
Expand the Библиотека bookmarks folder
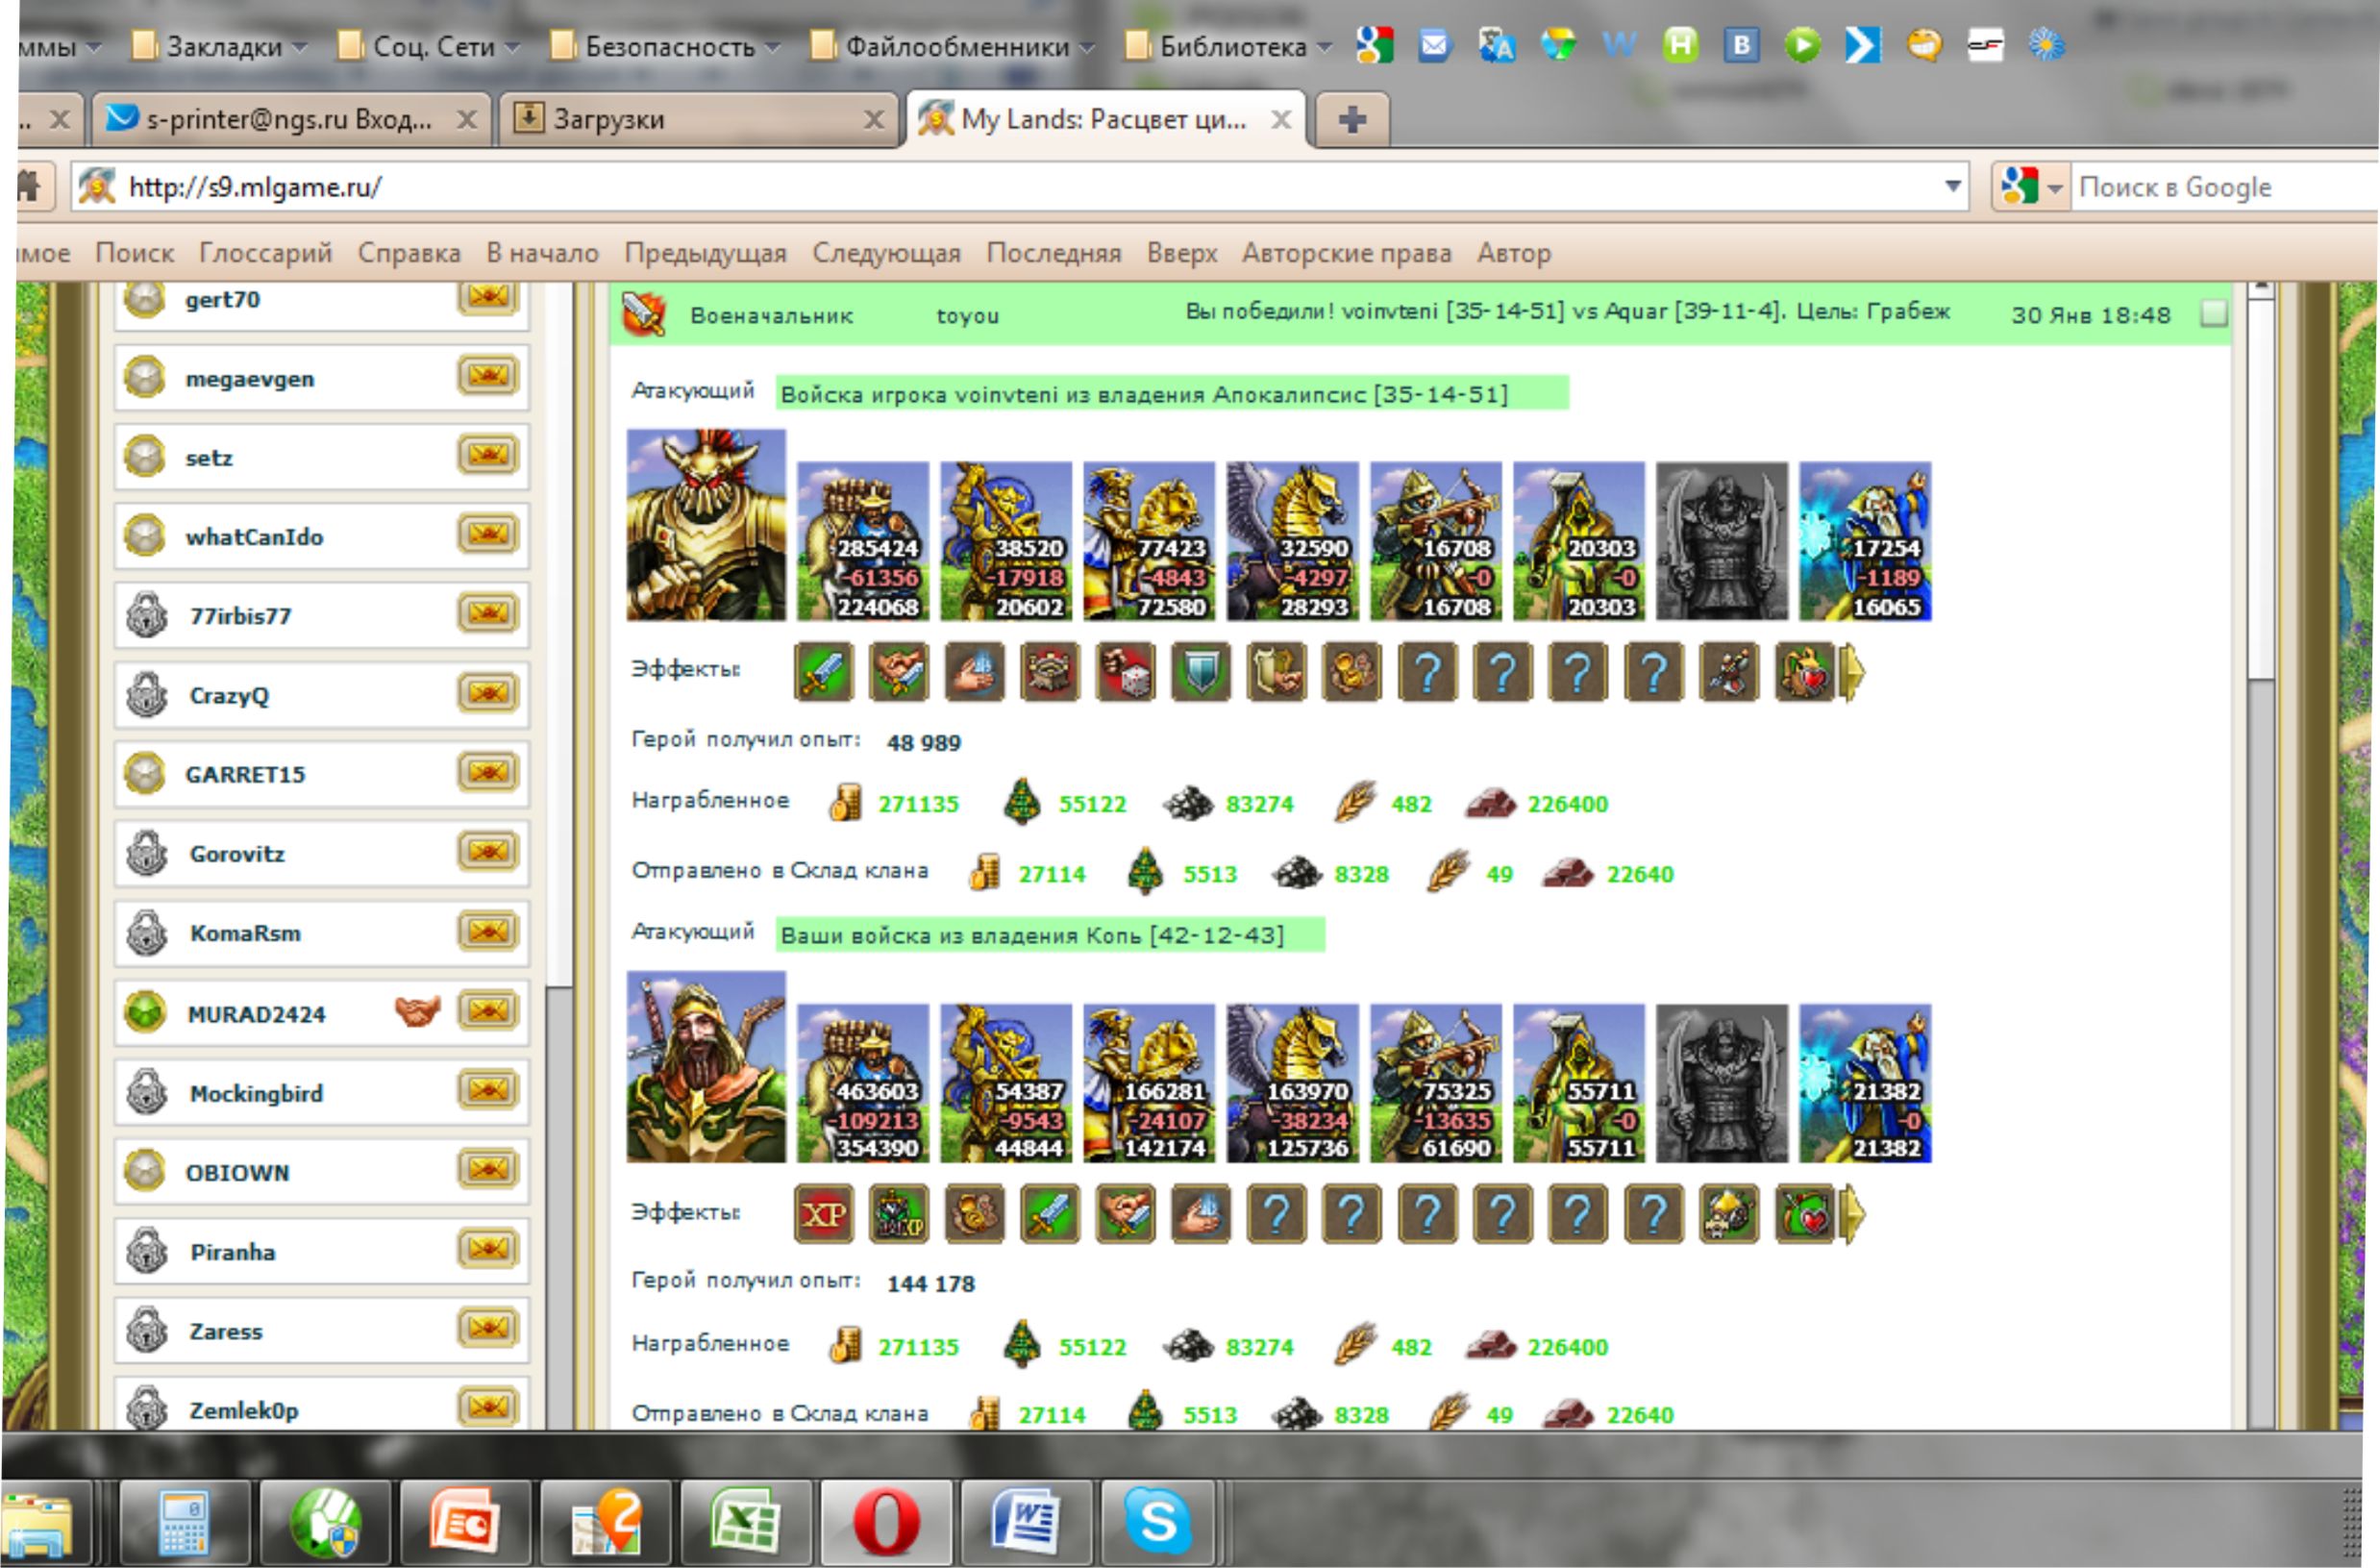[x=1229, y=46]
